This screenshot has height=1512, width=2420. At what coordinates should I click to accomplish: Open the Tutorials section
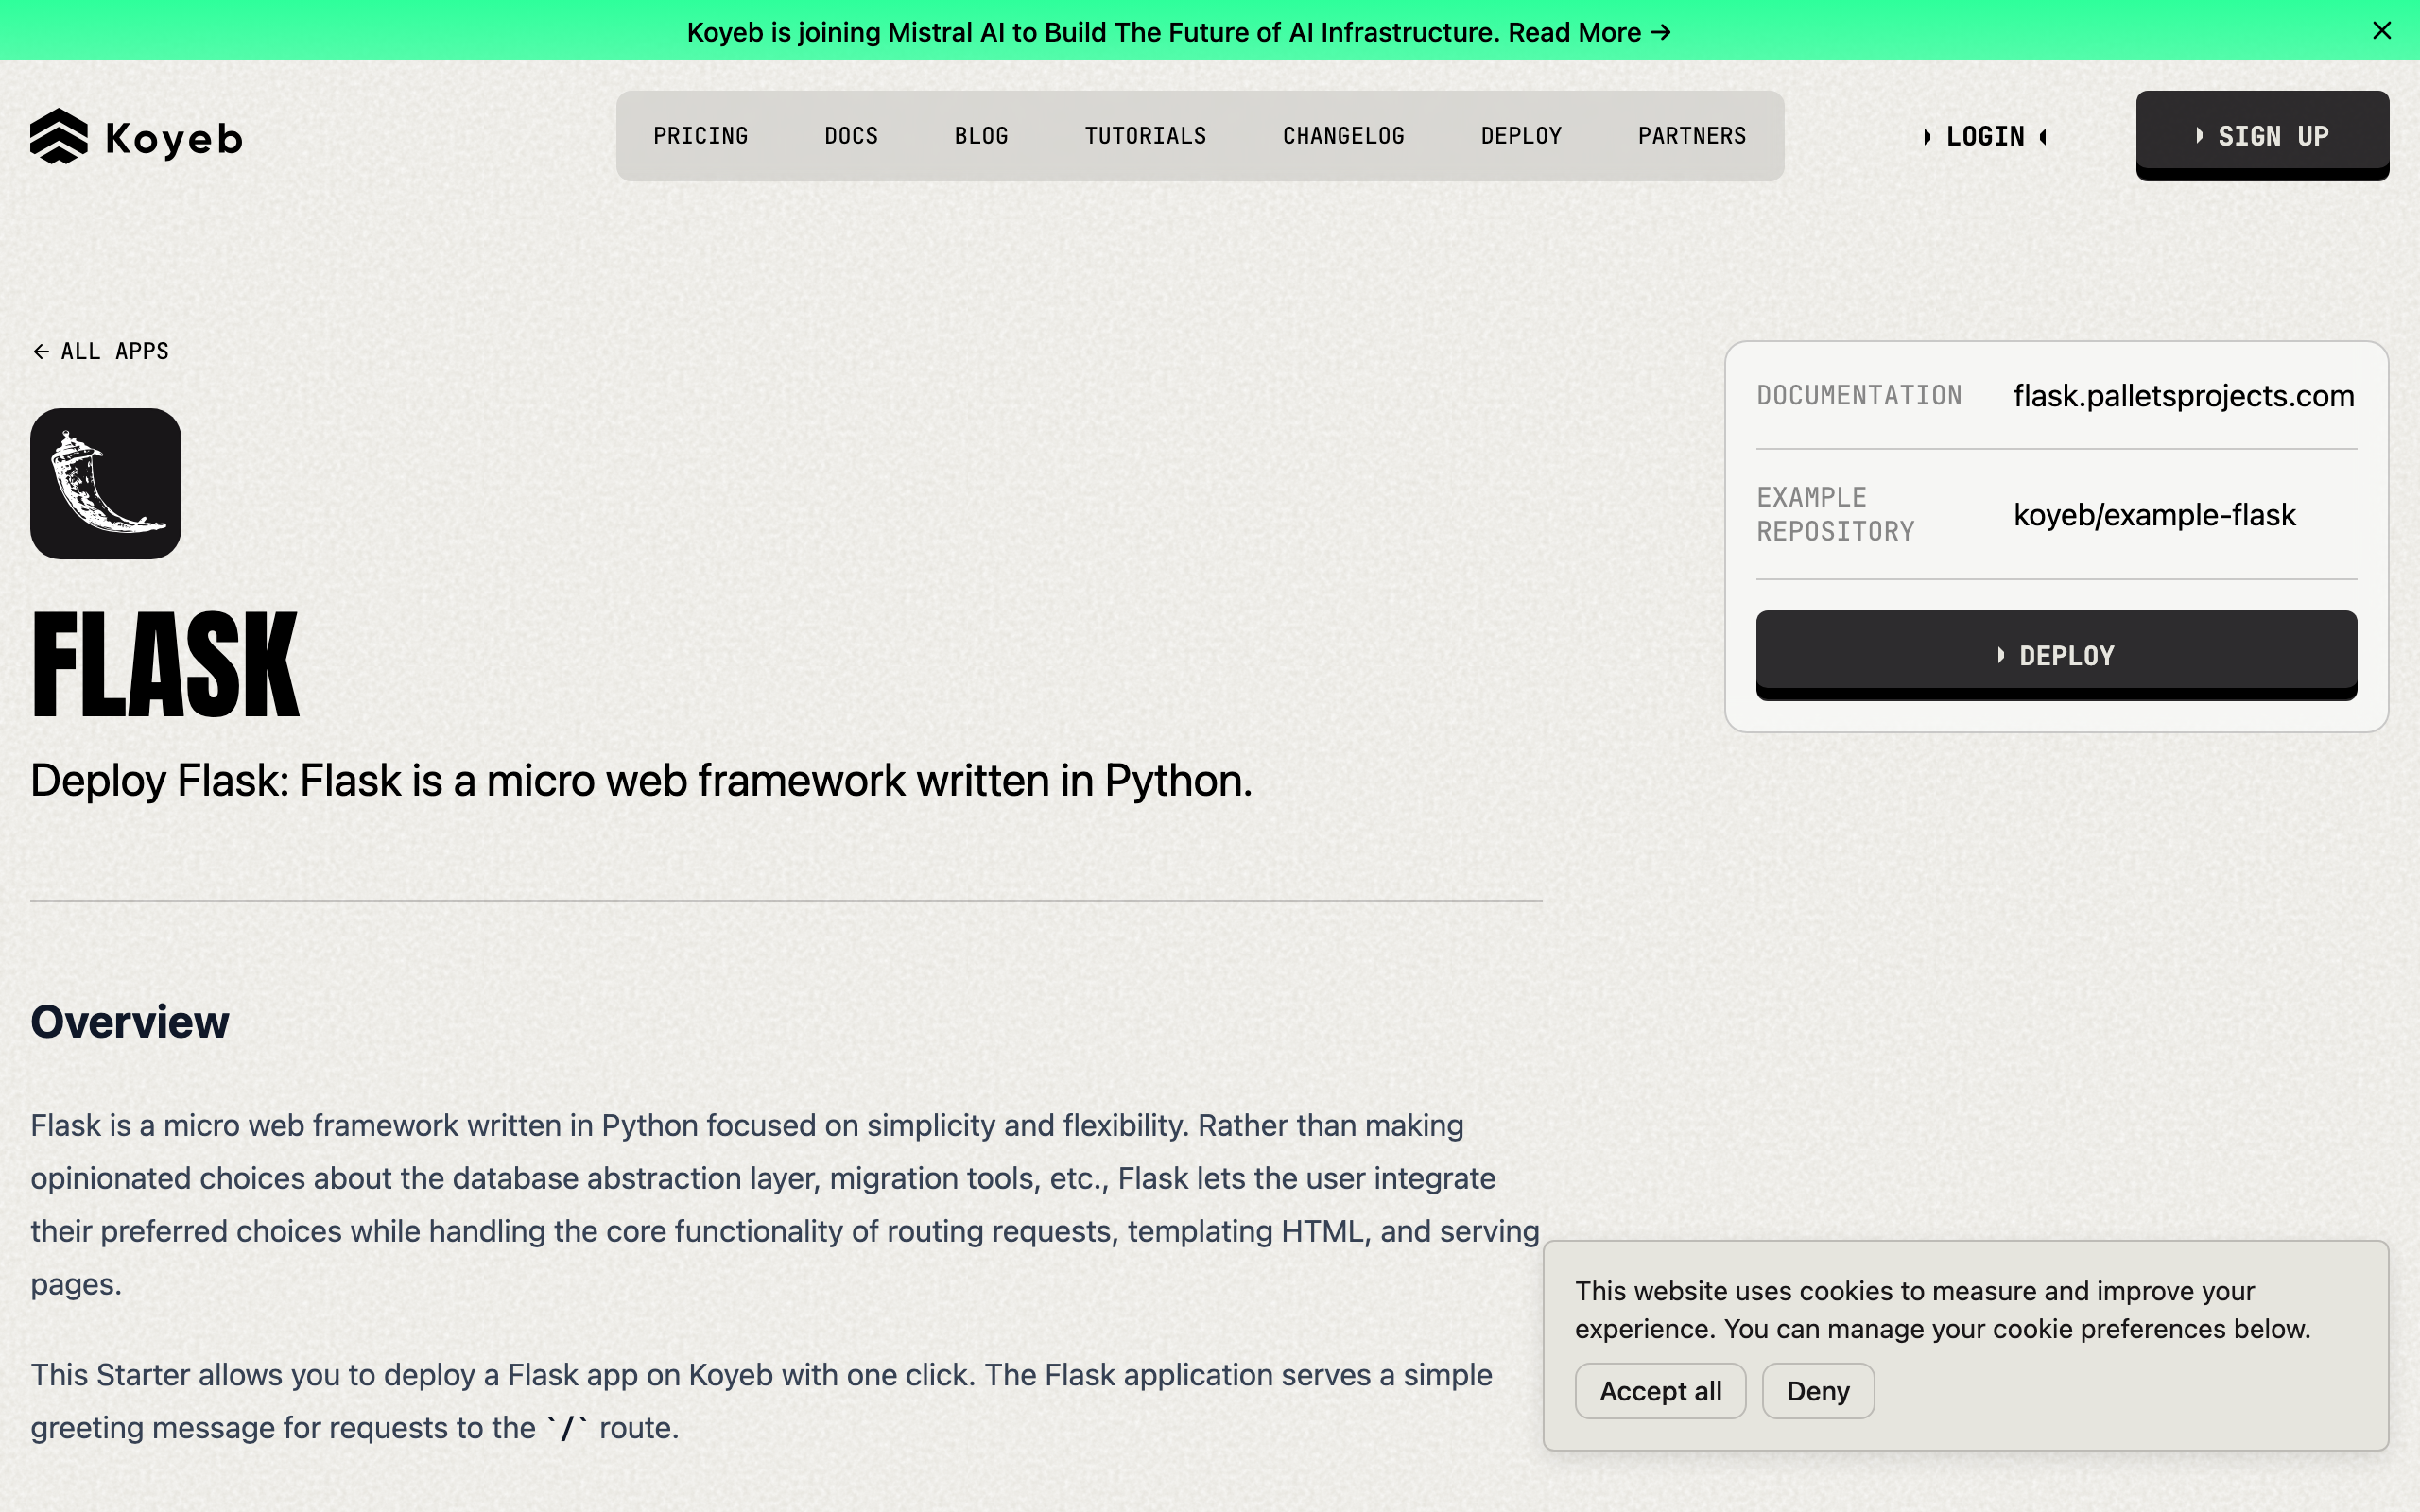point(1145,136)
